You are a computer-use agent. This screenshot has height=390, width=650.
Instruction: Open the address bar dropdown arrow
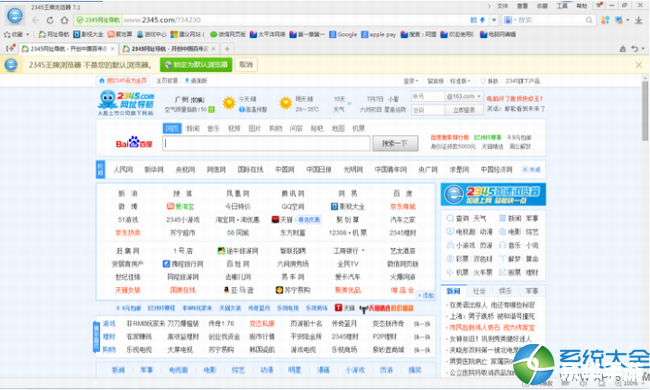point(494,20)
